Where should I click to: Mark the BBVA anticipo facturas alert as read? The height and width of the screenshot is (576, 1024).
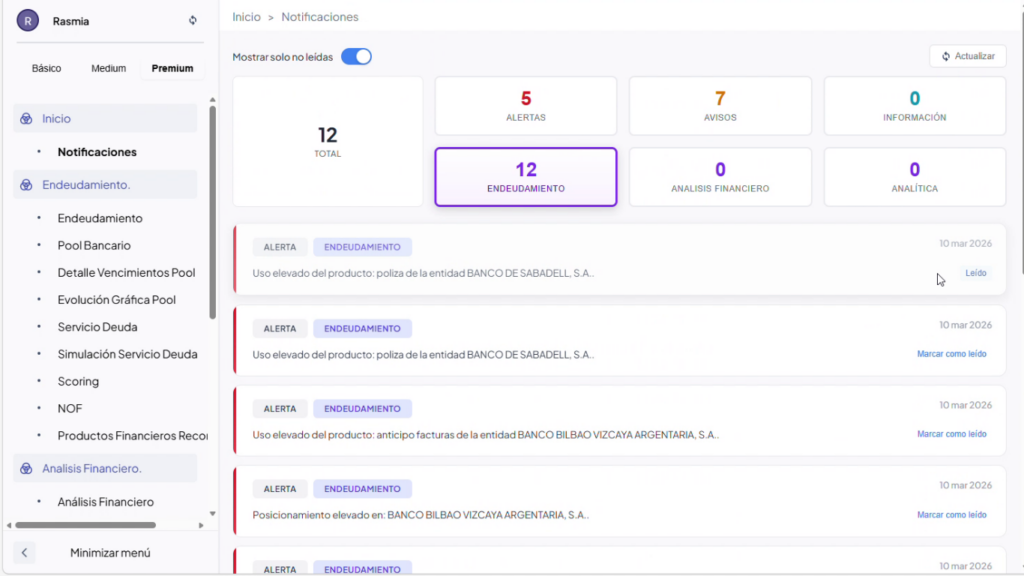951,434
